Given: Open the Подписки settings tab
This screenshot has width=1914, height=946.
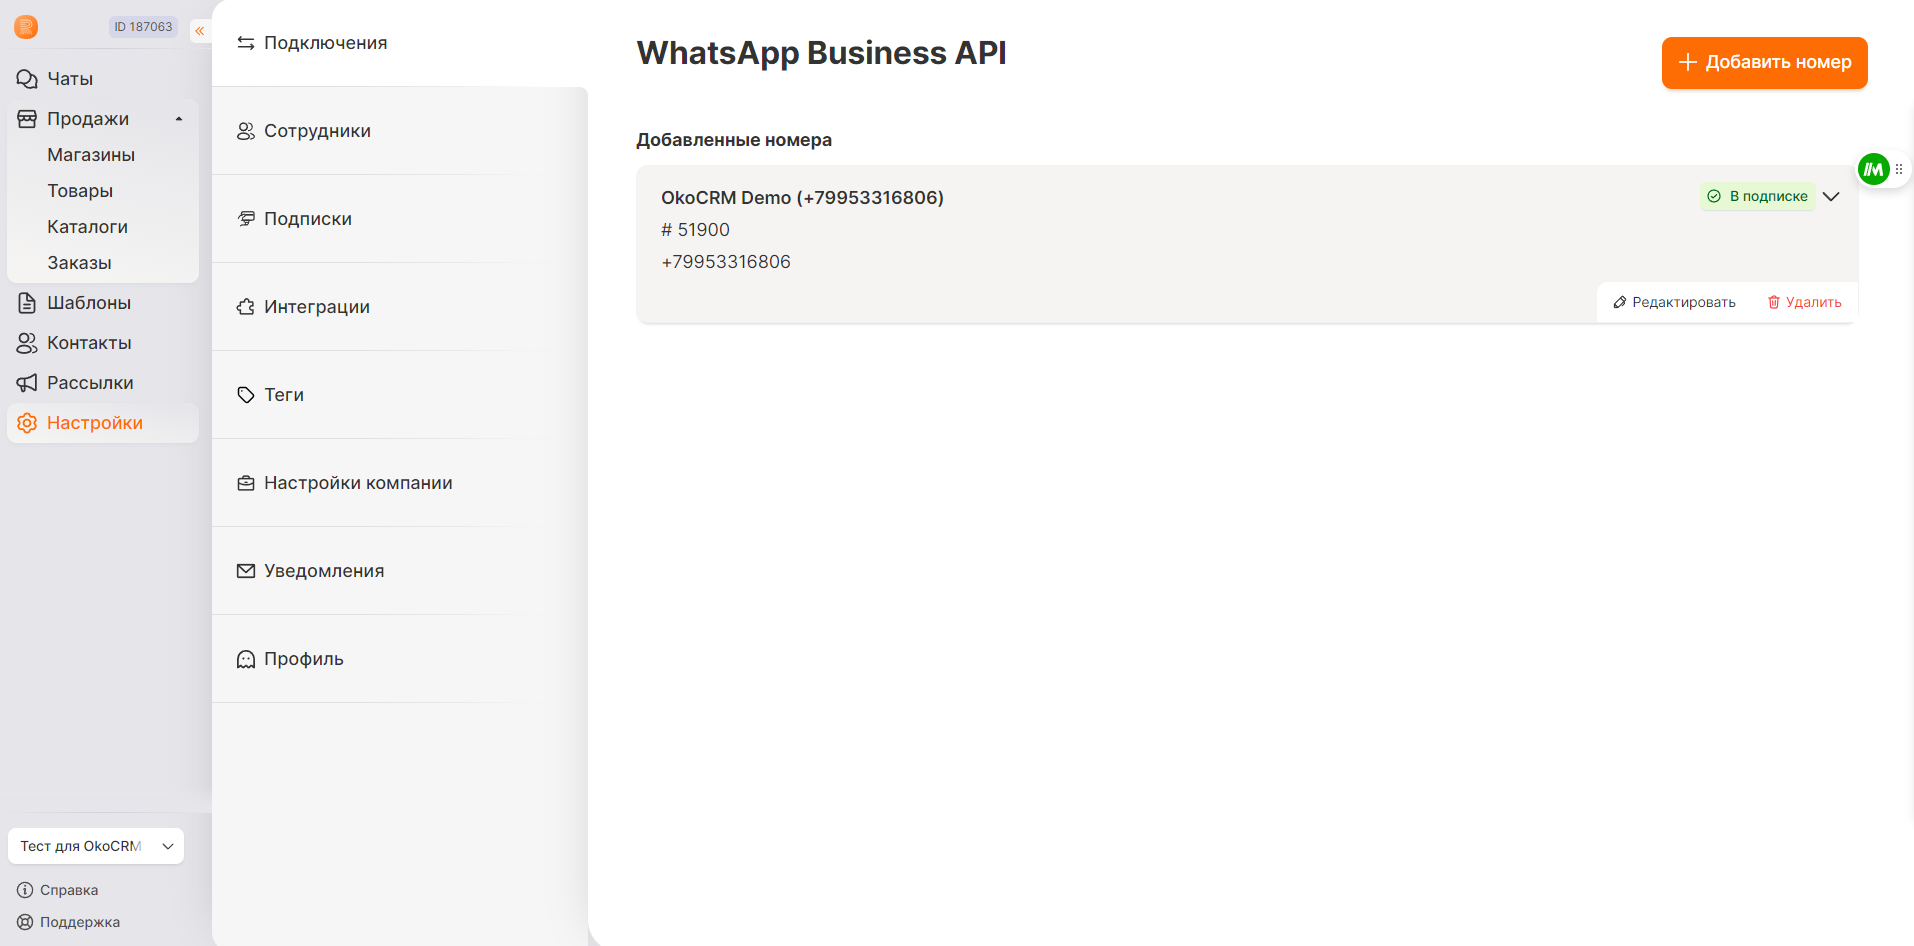Looking at the screenshot, I should [x=400, y=219].
